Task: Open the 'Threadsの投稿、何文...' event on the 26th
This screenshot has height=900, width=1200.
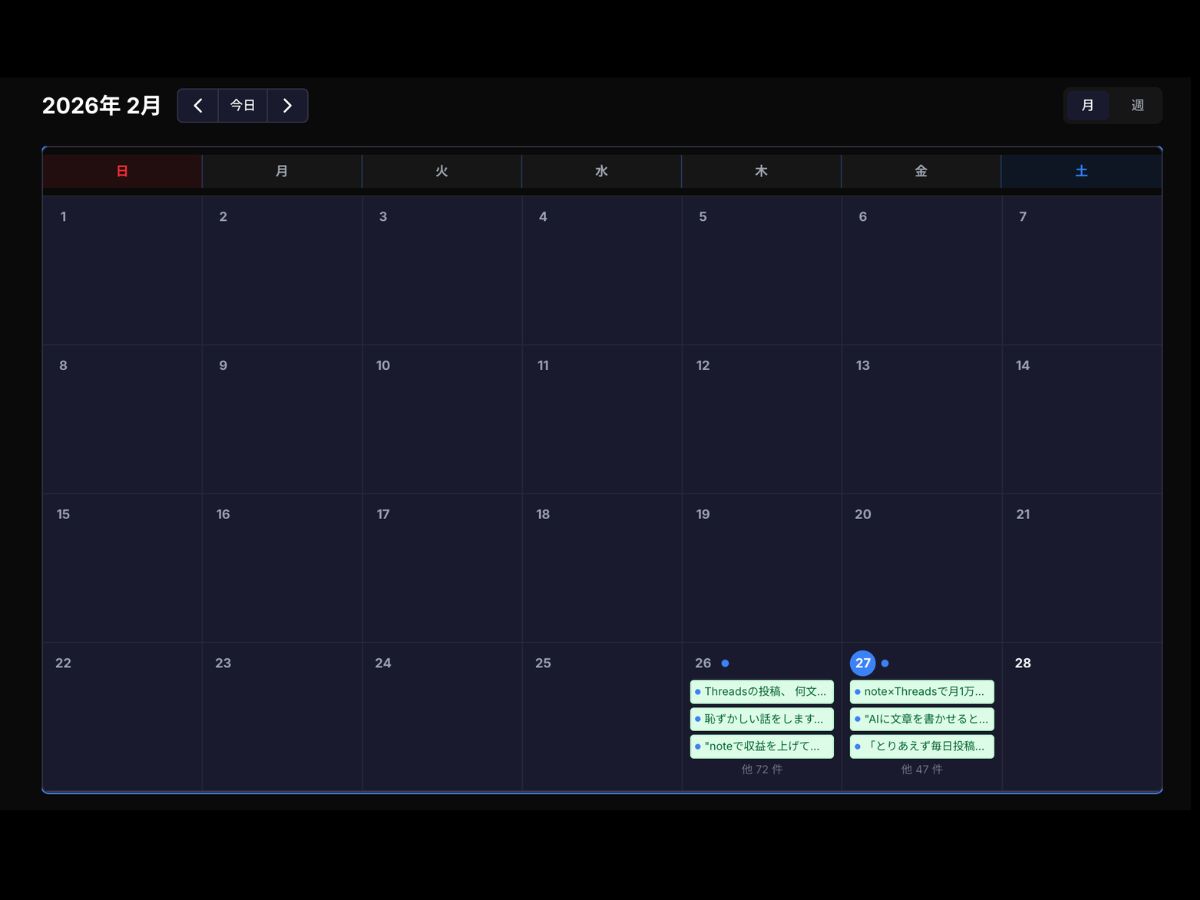Action: 762,692
